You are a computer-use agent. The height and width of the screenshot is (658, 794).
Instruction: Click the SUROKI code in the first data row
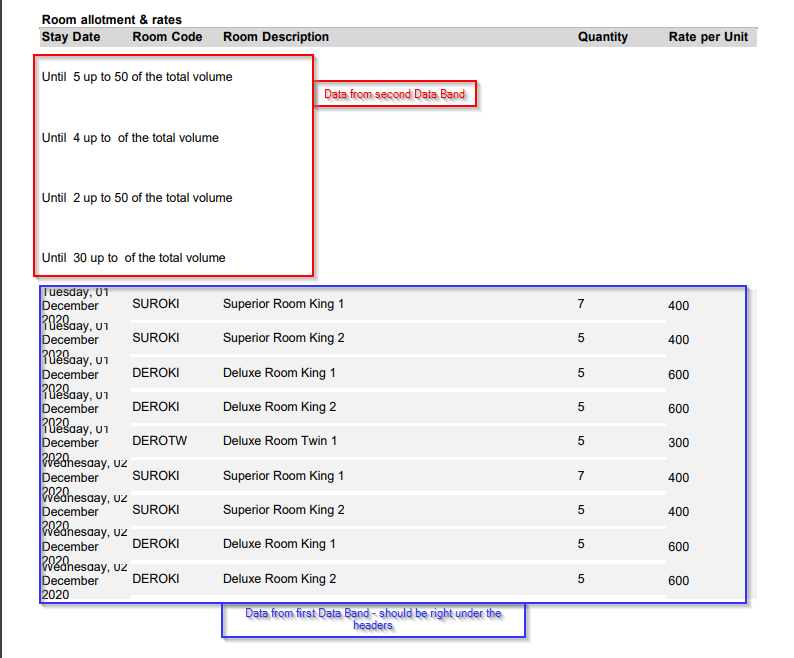155,304
